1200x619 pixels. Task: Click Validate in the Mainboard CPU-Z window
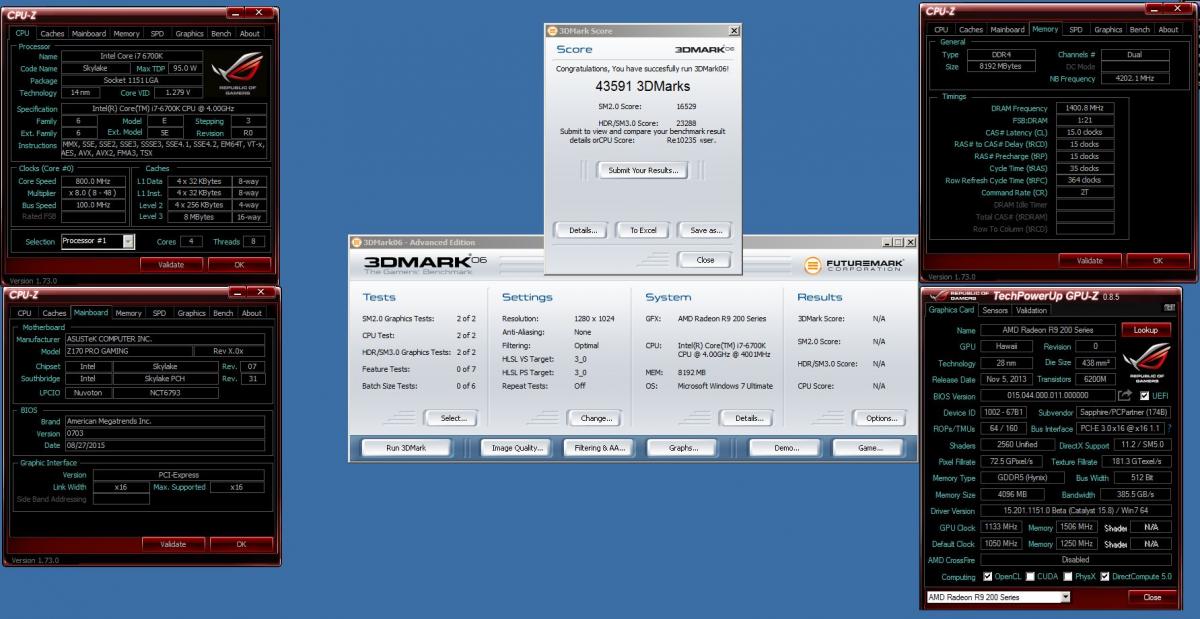tap(173, 544)
